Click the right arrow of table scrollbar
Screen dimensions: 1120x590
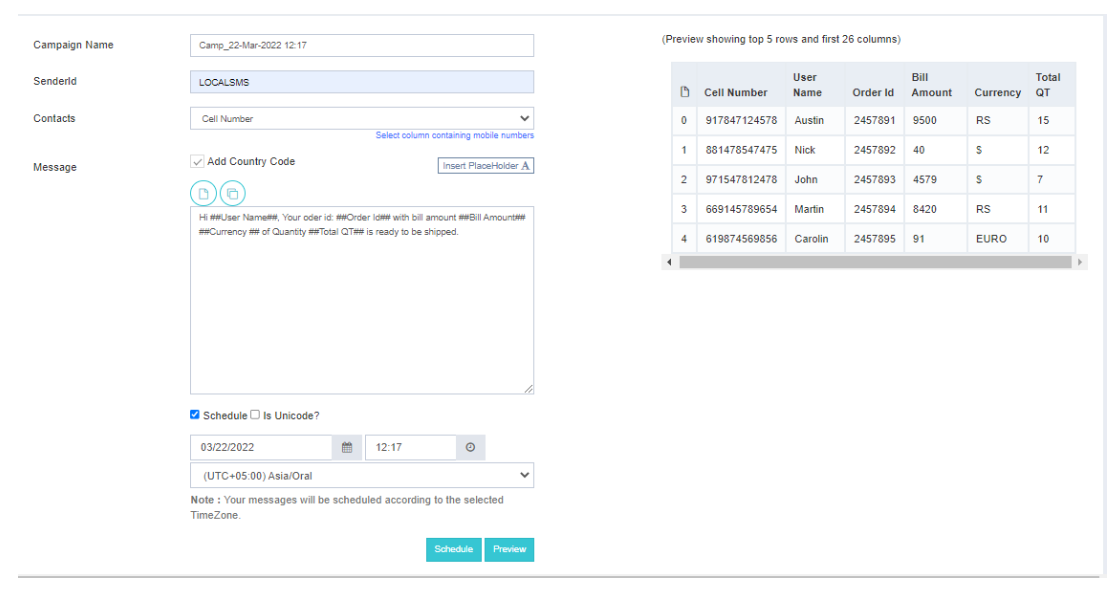1080,262
